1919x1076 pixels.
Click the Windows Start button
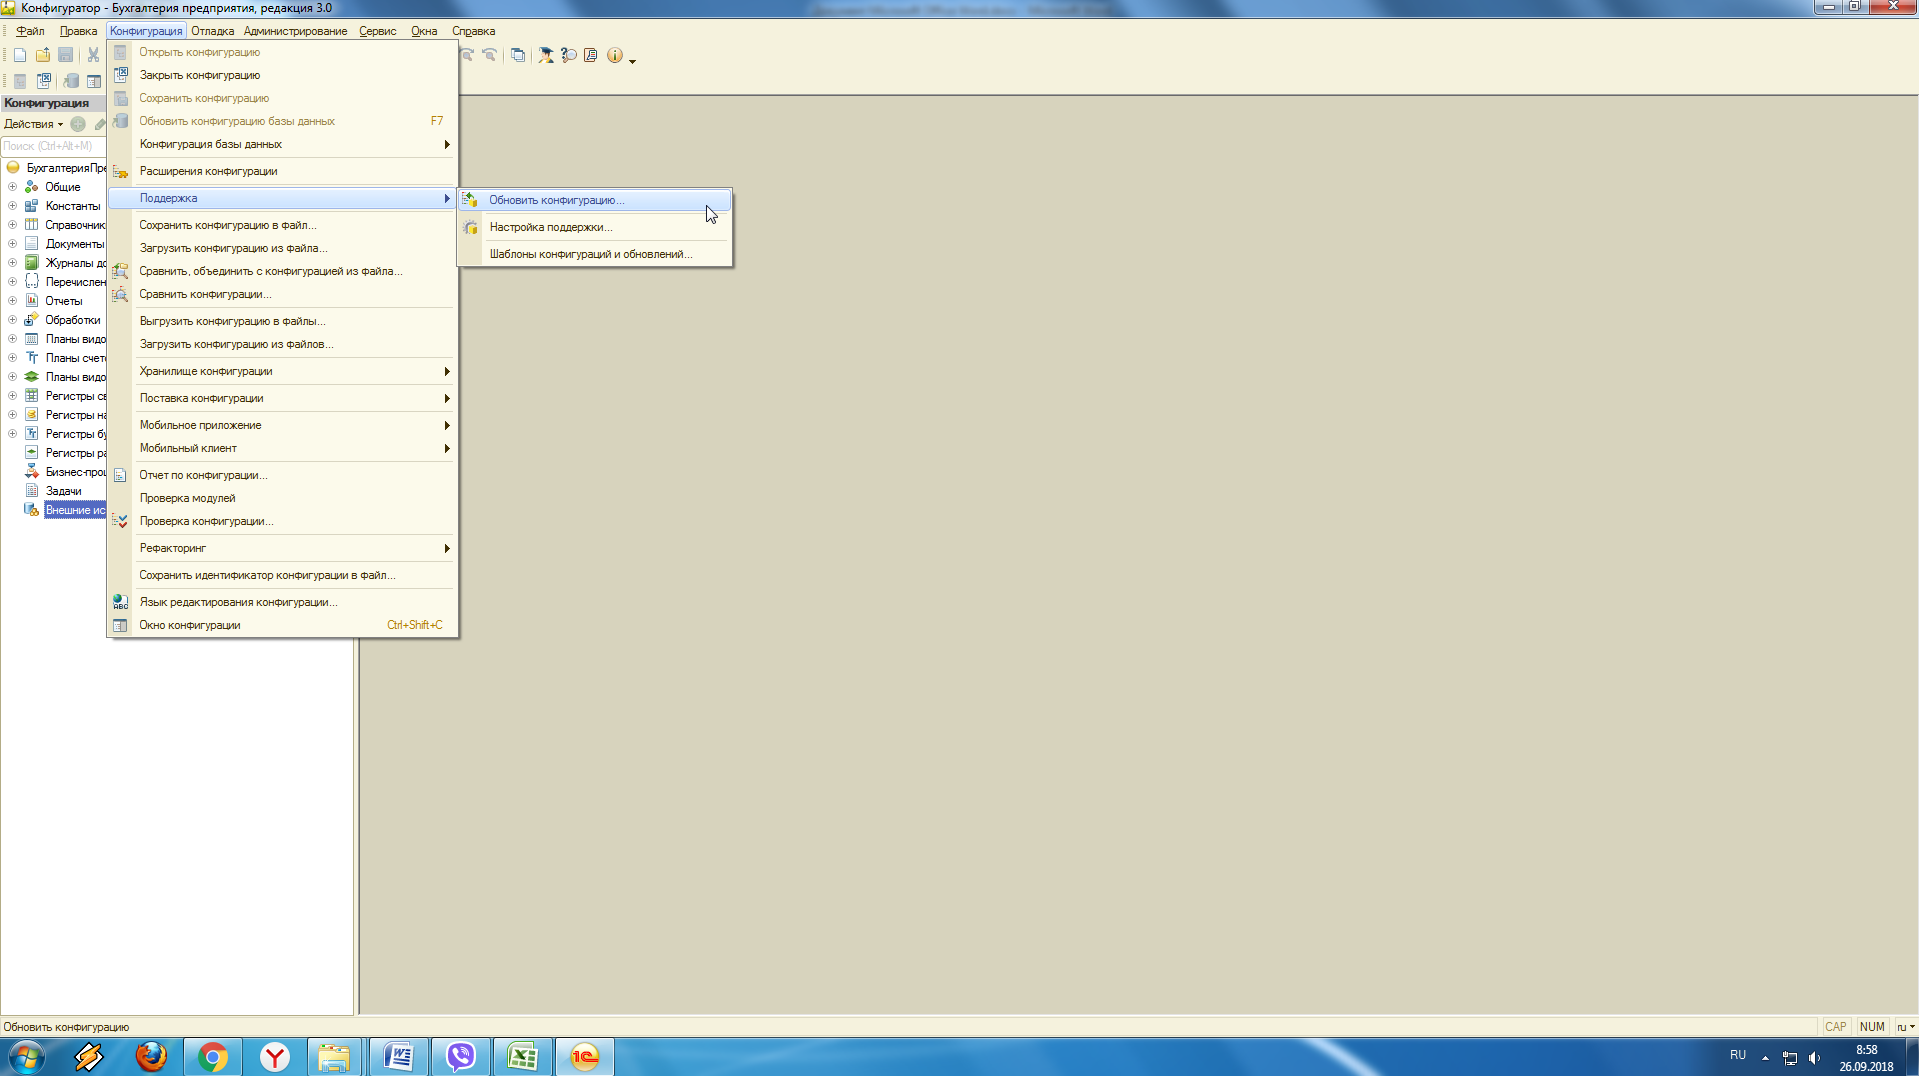(26, 1056)
